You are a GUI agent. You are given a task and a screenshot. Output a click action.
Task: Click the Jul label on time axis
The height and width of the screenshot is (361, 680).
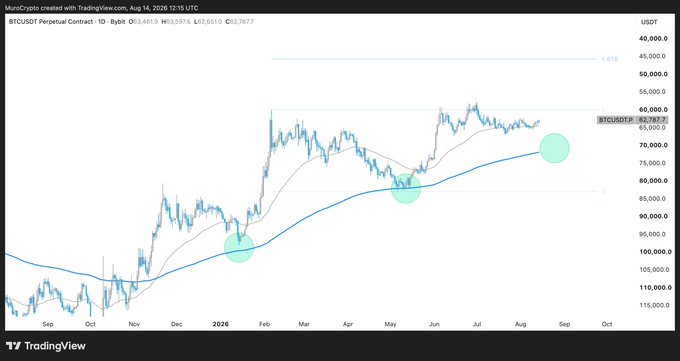tap(477, 324)
